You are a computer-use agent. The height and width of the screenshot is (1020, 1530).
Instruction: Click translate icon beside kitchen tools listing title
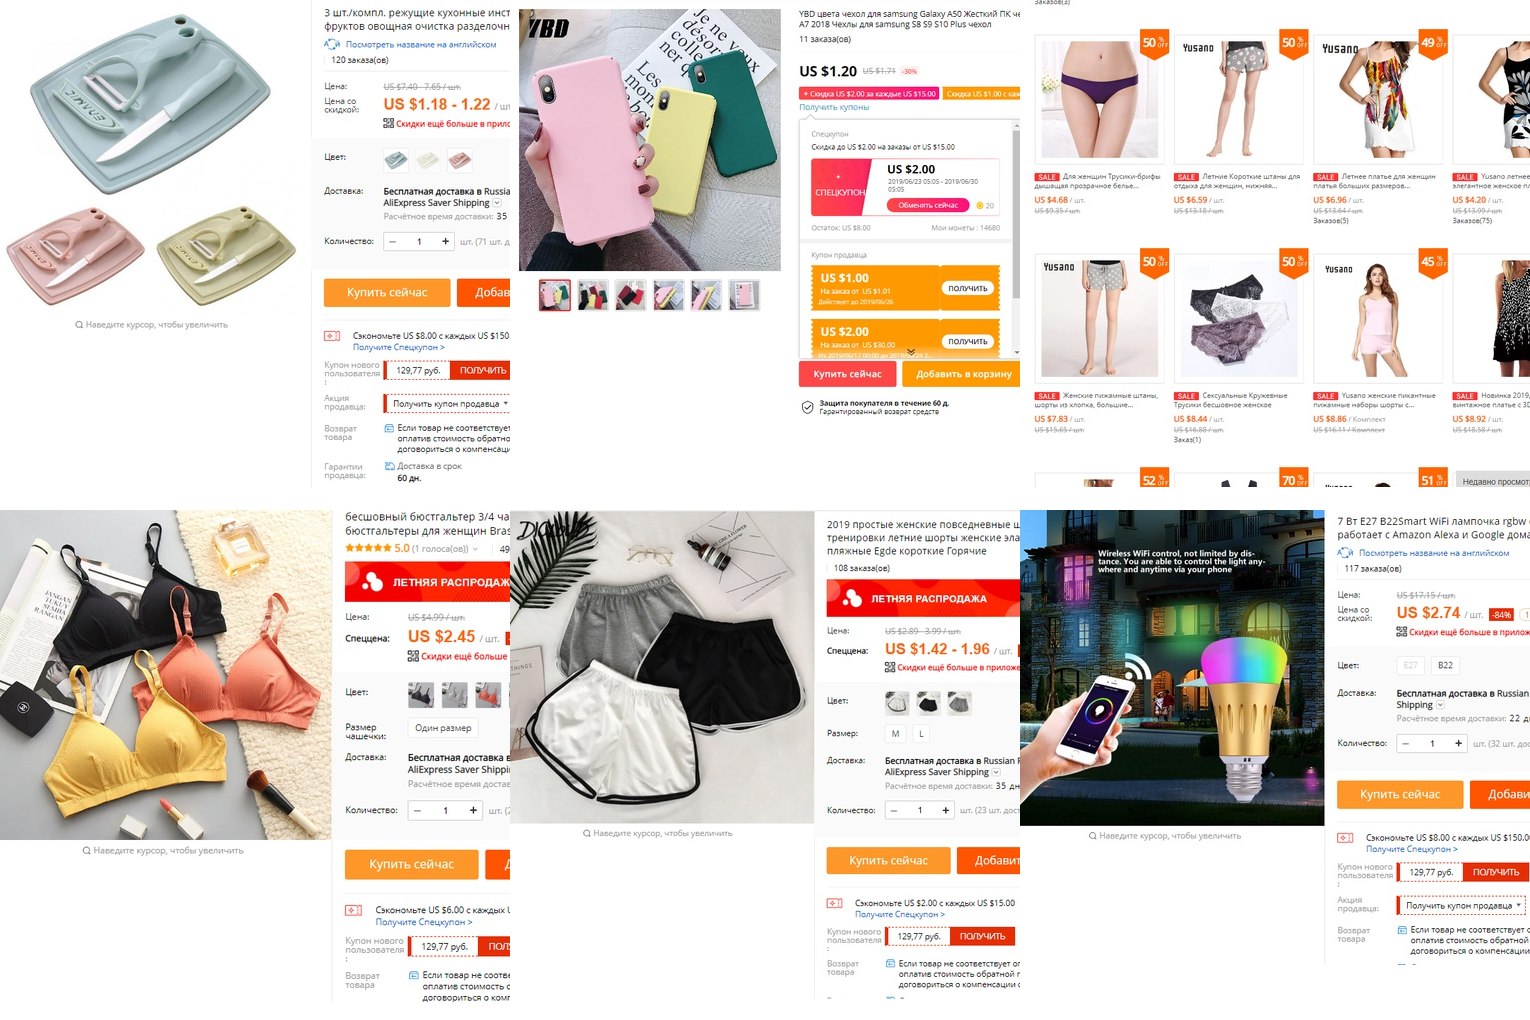click(332, 44)
